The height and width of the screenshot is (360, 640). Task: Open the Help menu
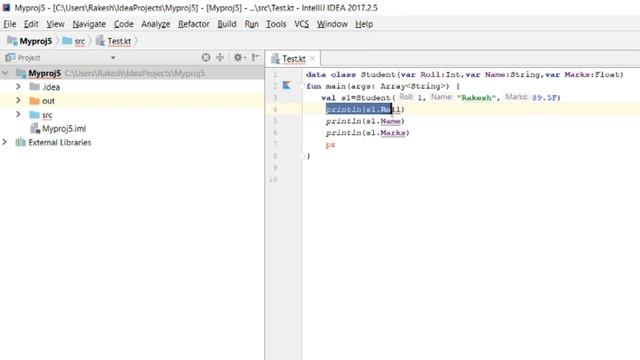tap(364, 24)
